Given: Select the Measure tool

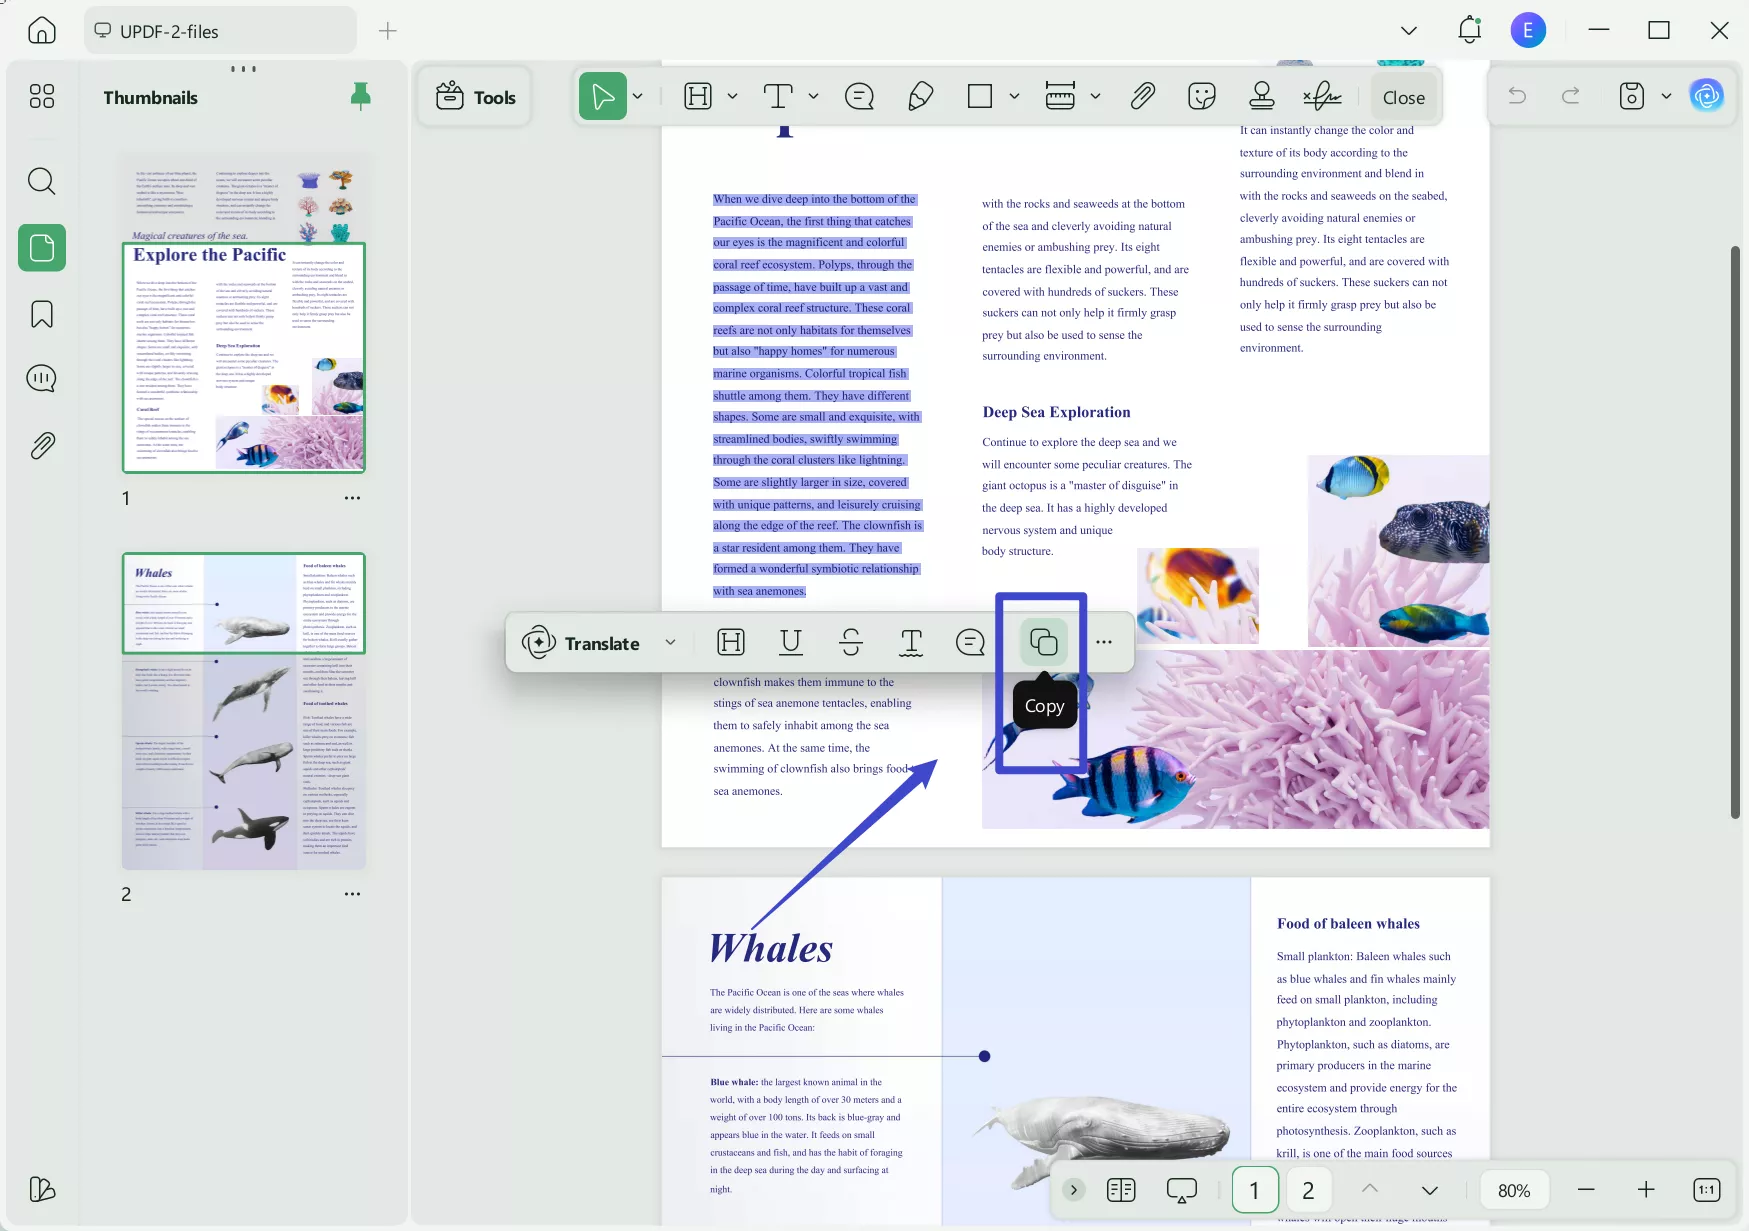Looking at the screenshot, I should pos(1061,96).
